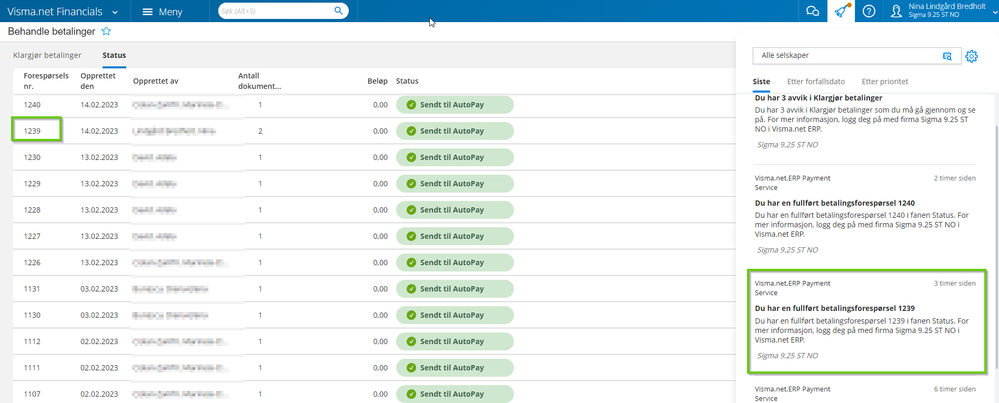Viewport: 999px width, 403px height.
Task: Toggle the notifications bell icon
Action: [x=842, y=11]
